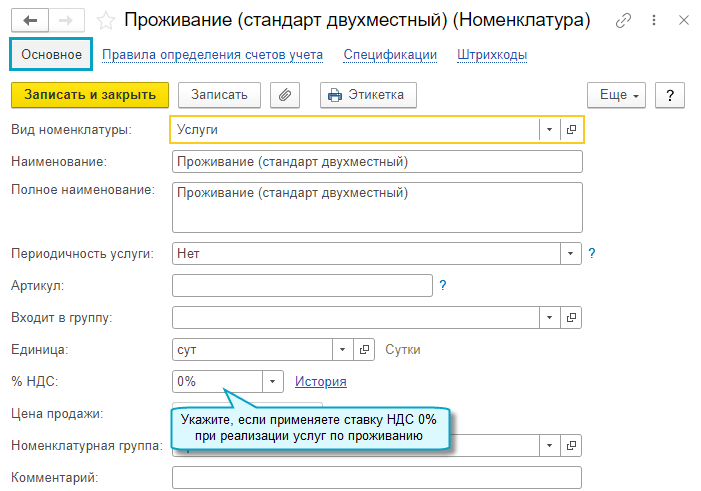Open the % НДС rate dropdown
Image resolution: width=701 pixels, height=491 pixels.
[x=273, y=381]
